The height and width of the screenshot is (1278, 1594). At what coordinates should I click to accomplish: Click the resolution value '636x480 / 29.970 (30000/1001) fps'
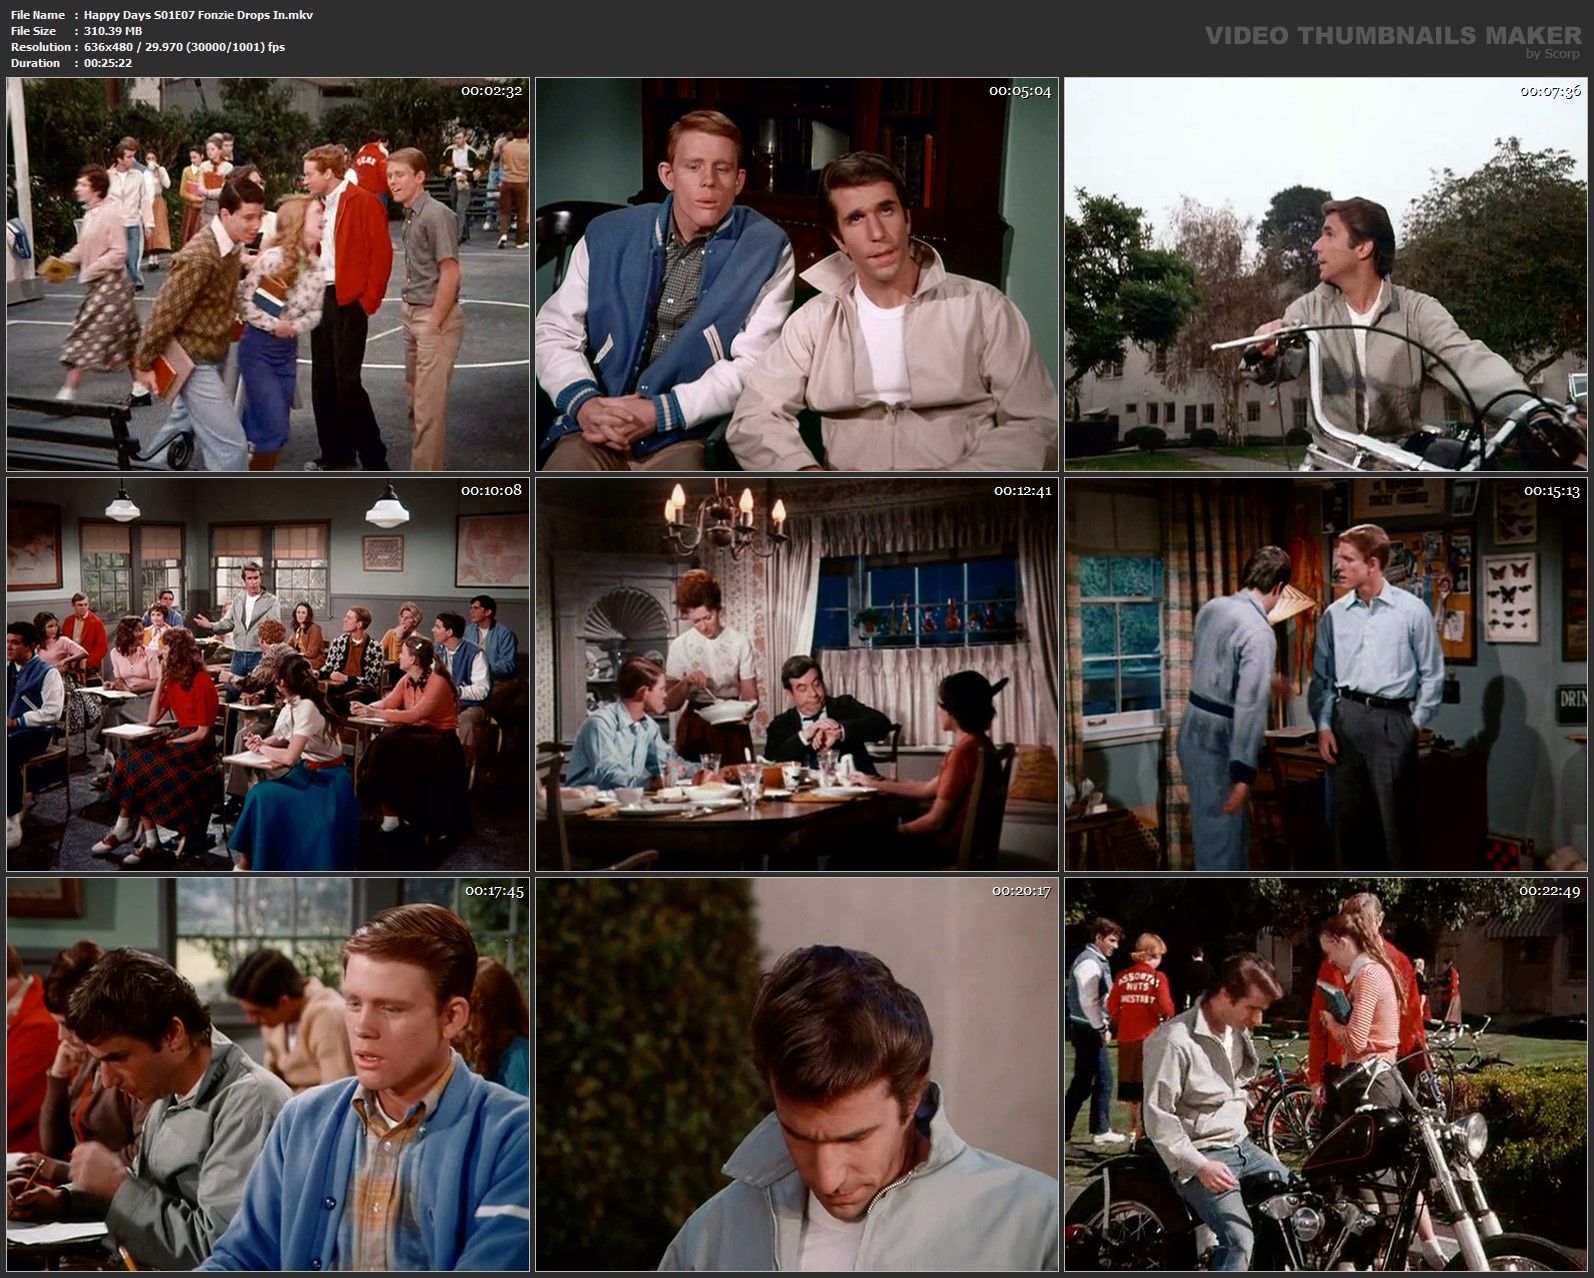[x=184, y=47]
